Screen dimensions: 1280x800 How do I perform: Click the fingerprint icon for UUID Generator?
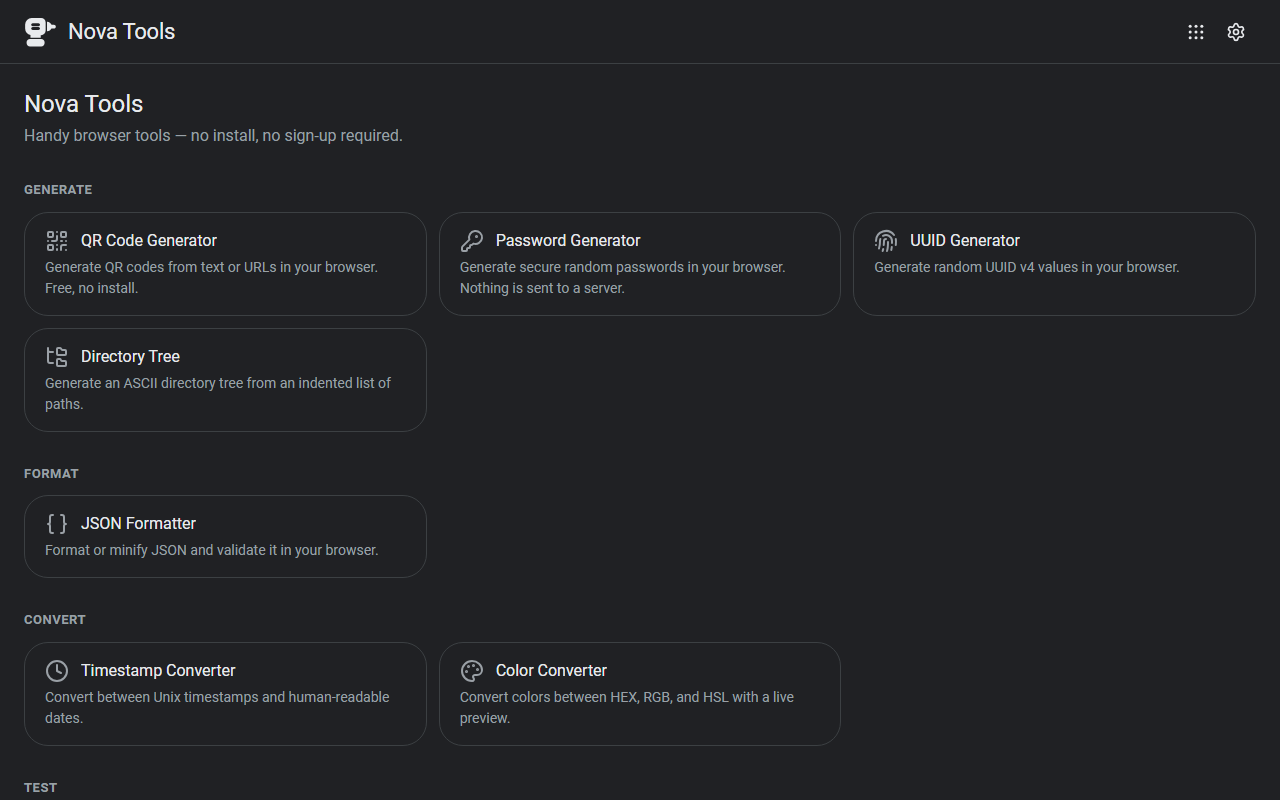[x=886, y=241]
